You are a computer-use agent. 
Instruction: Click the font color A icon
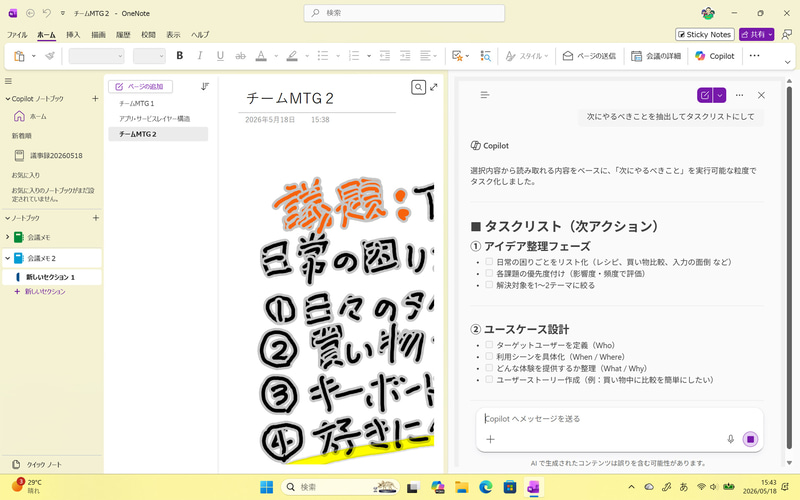tap(261, 56)
